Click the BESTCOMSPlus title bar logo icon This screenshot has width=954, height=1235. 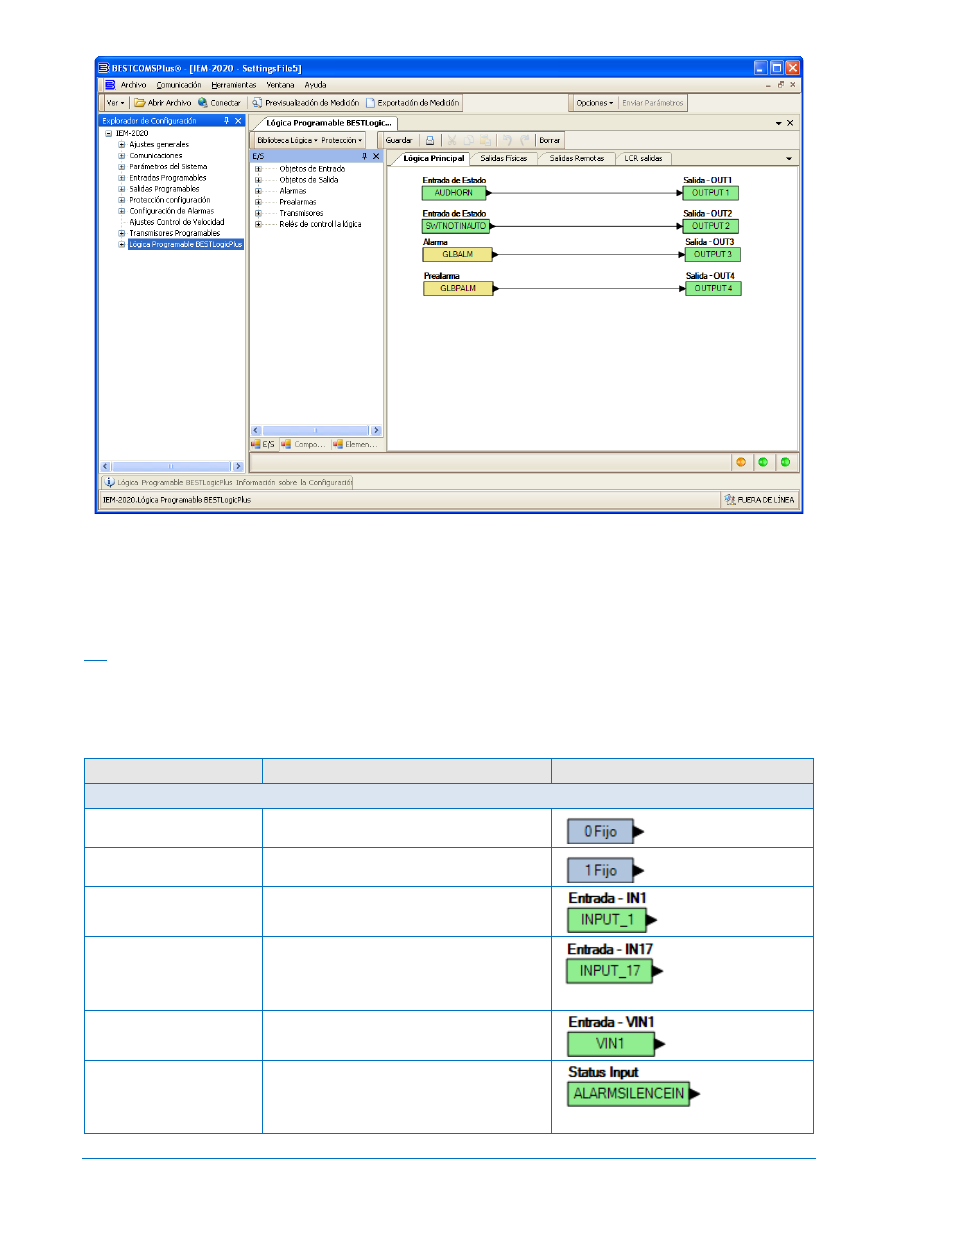tap(104, 68)
